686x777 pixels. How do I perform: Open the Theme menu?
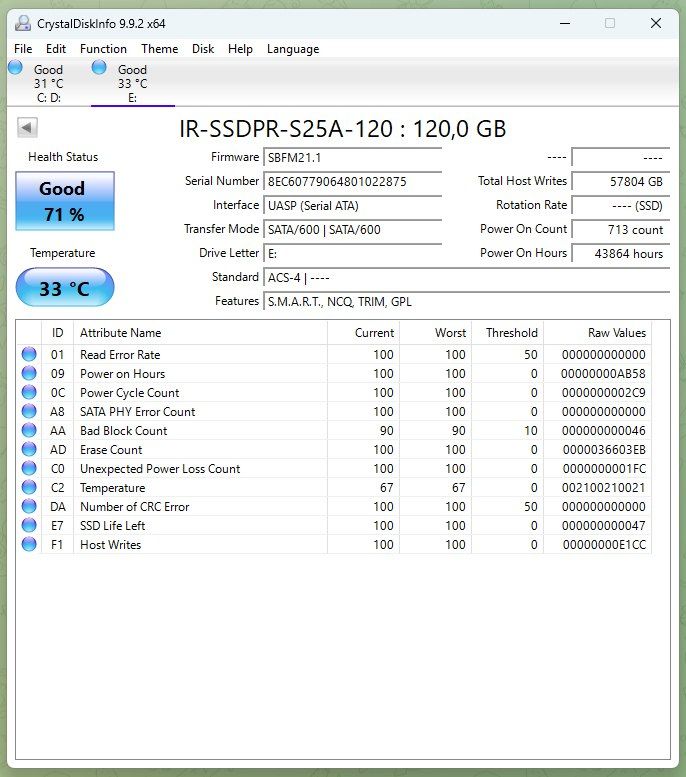pyautogui.click(x=160, y=49)
